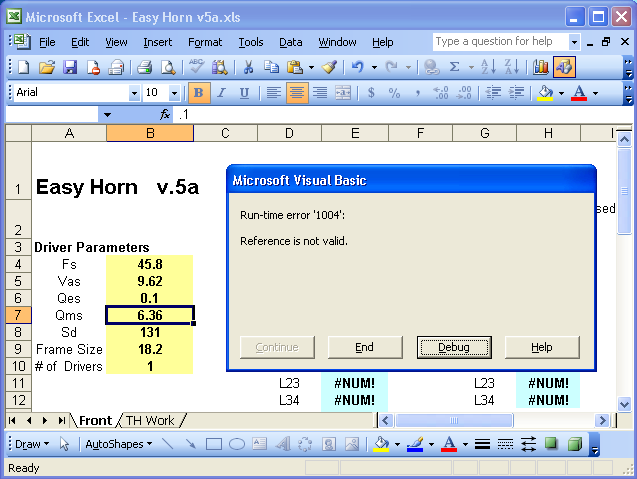Expand the Paste options arrow
The width and height of the screenshot is (637, 479).
311,67
